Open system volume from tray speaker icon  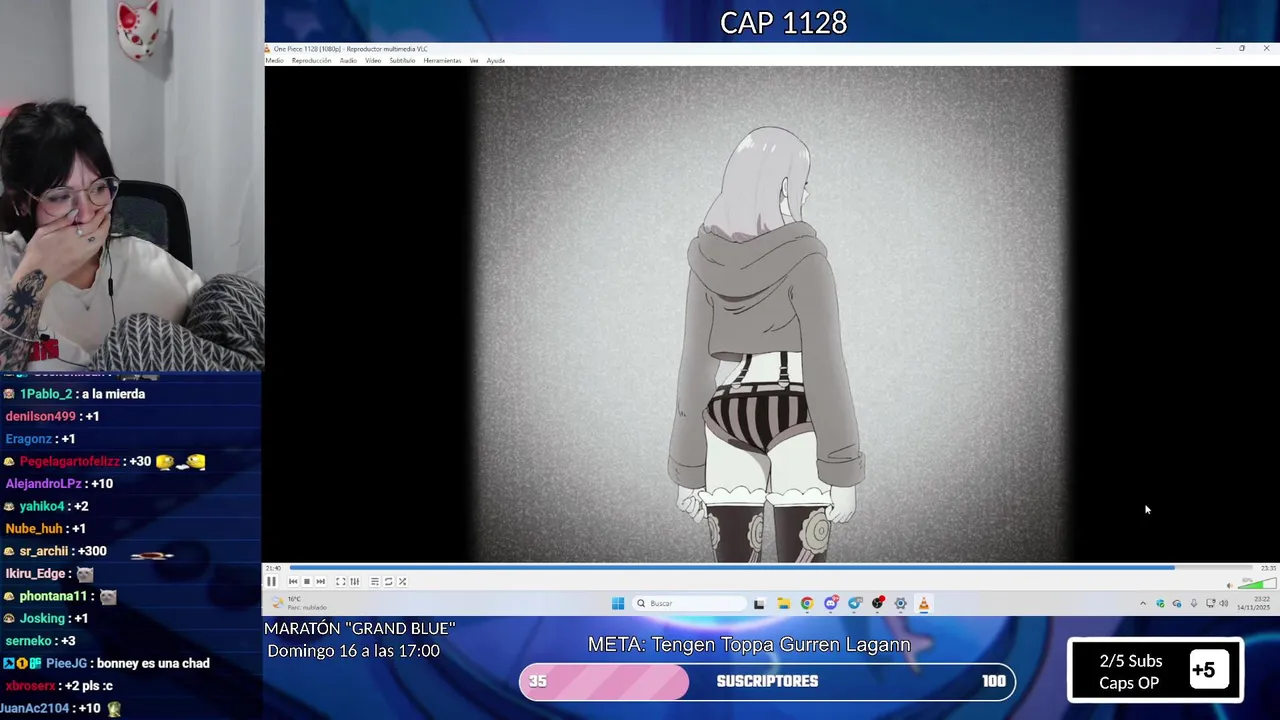(1224, 603)
